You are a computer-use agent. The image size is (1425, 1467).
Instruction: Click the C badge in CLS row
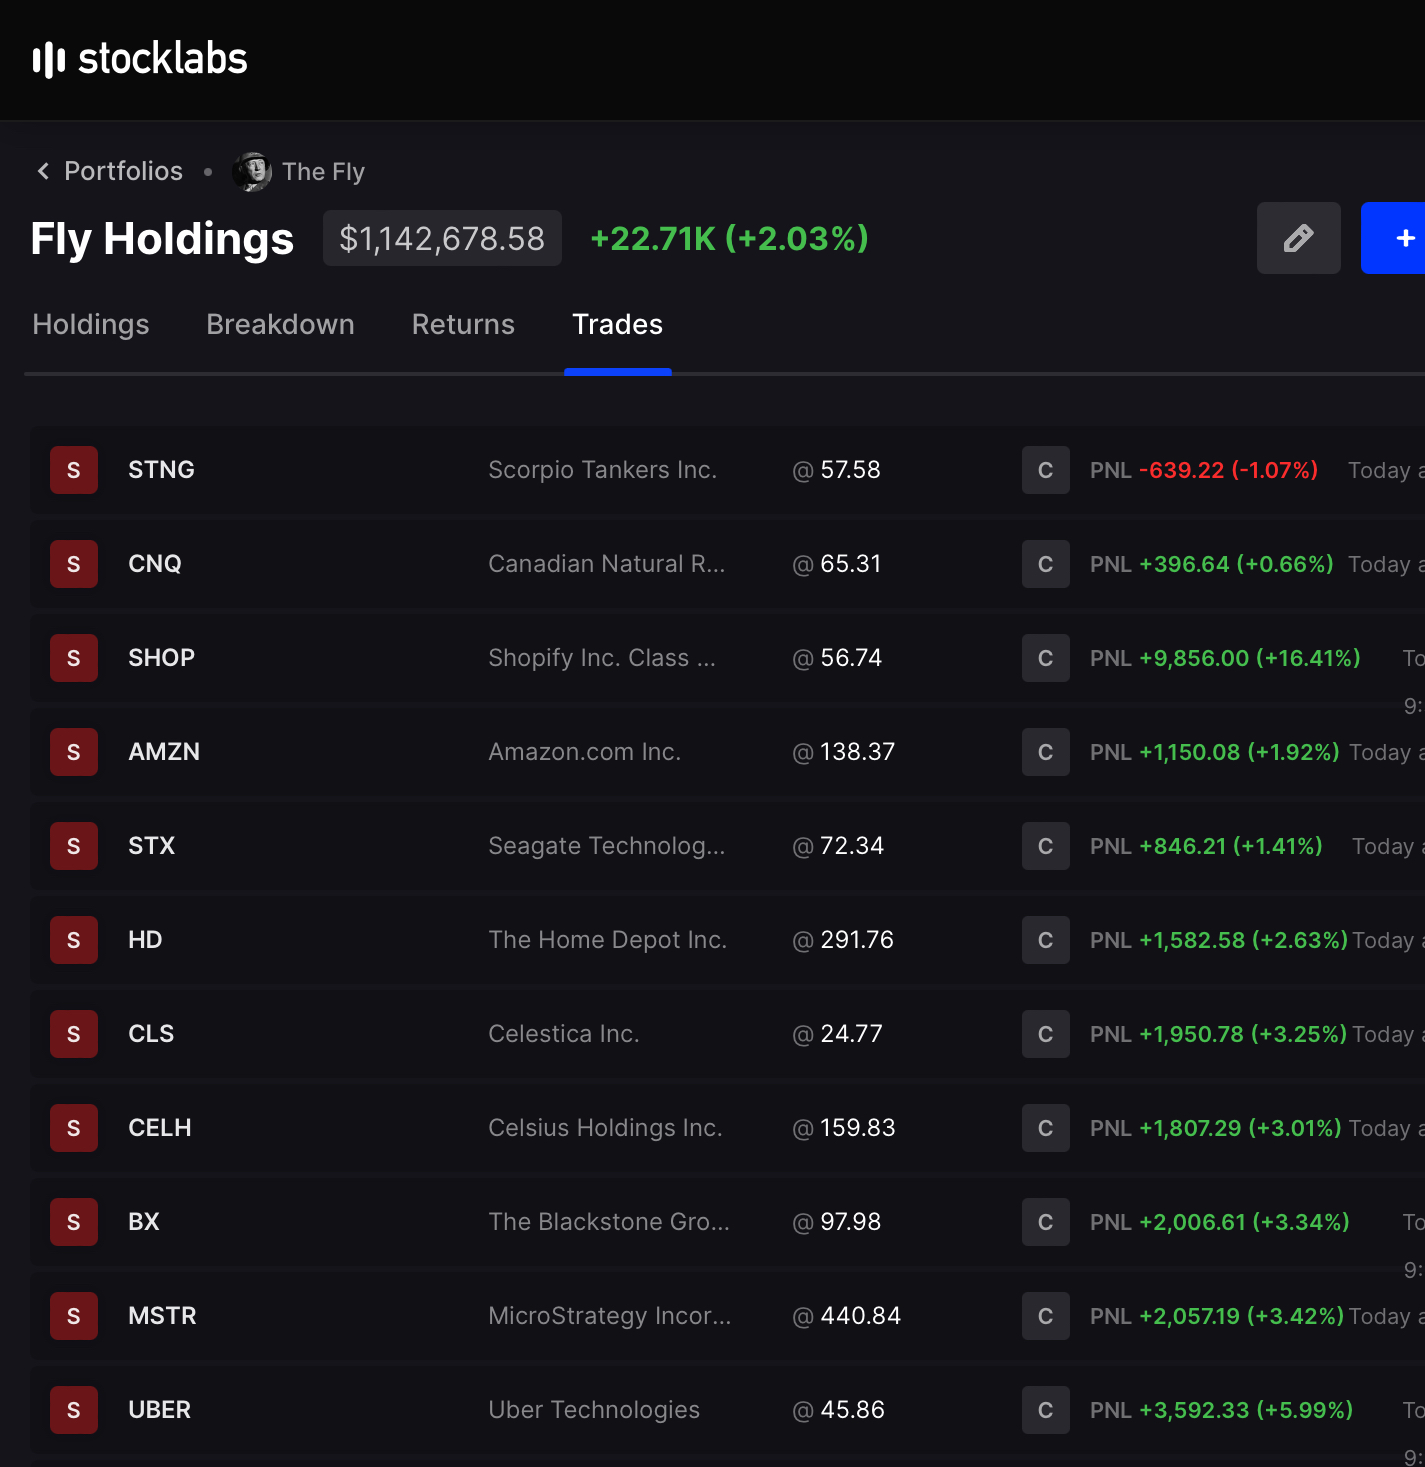1046,1034
